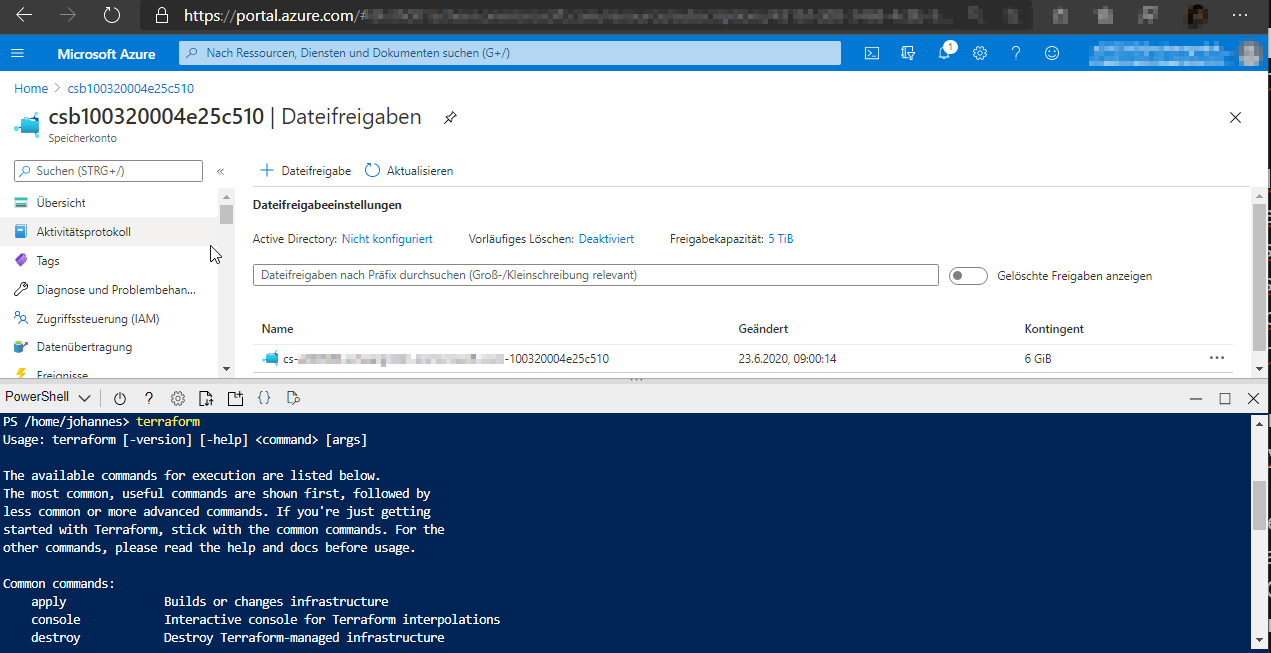Screen dimensions: 1271x653
Task: Open portal settings gear in header
Action: pos(980,53)
